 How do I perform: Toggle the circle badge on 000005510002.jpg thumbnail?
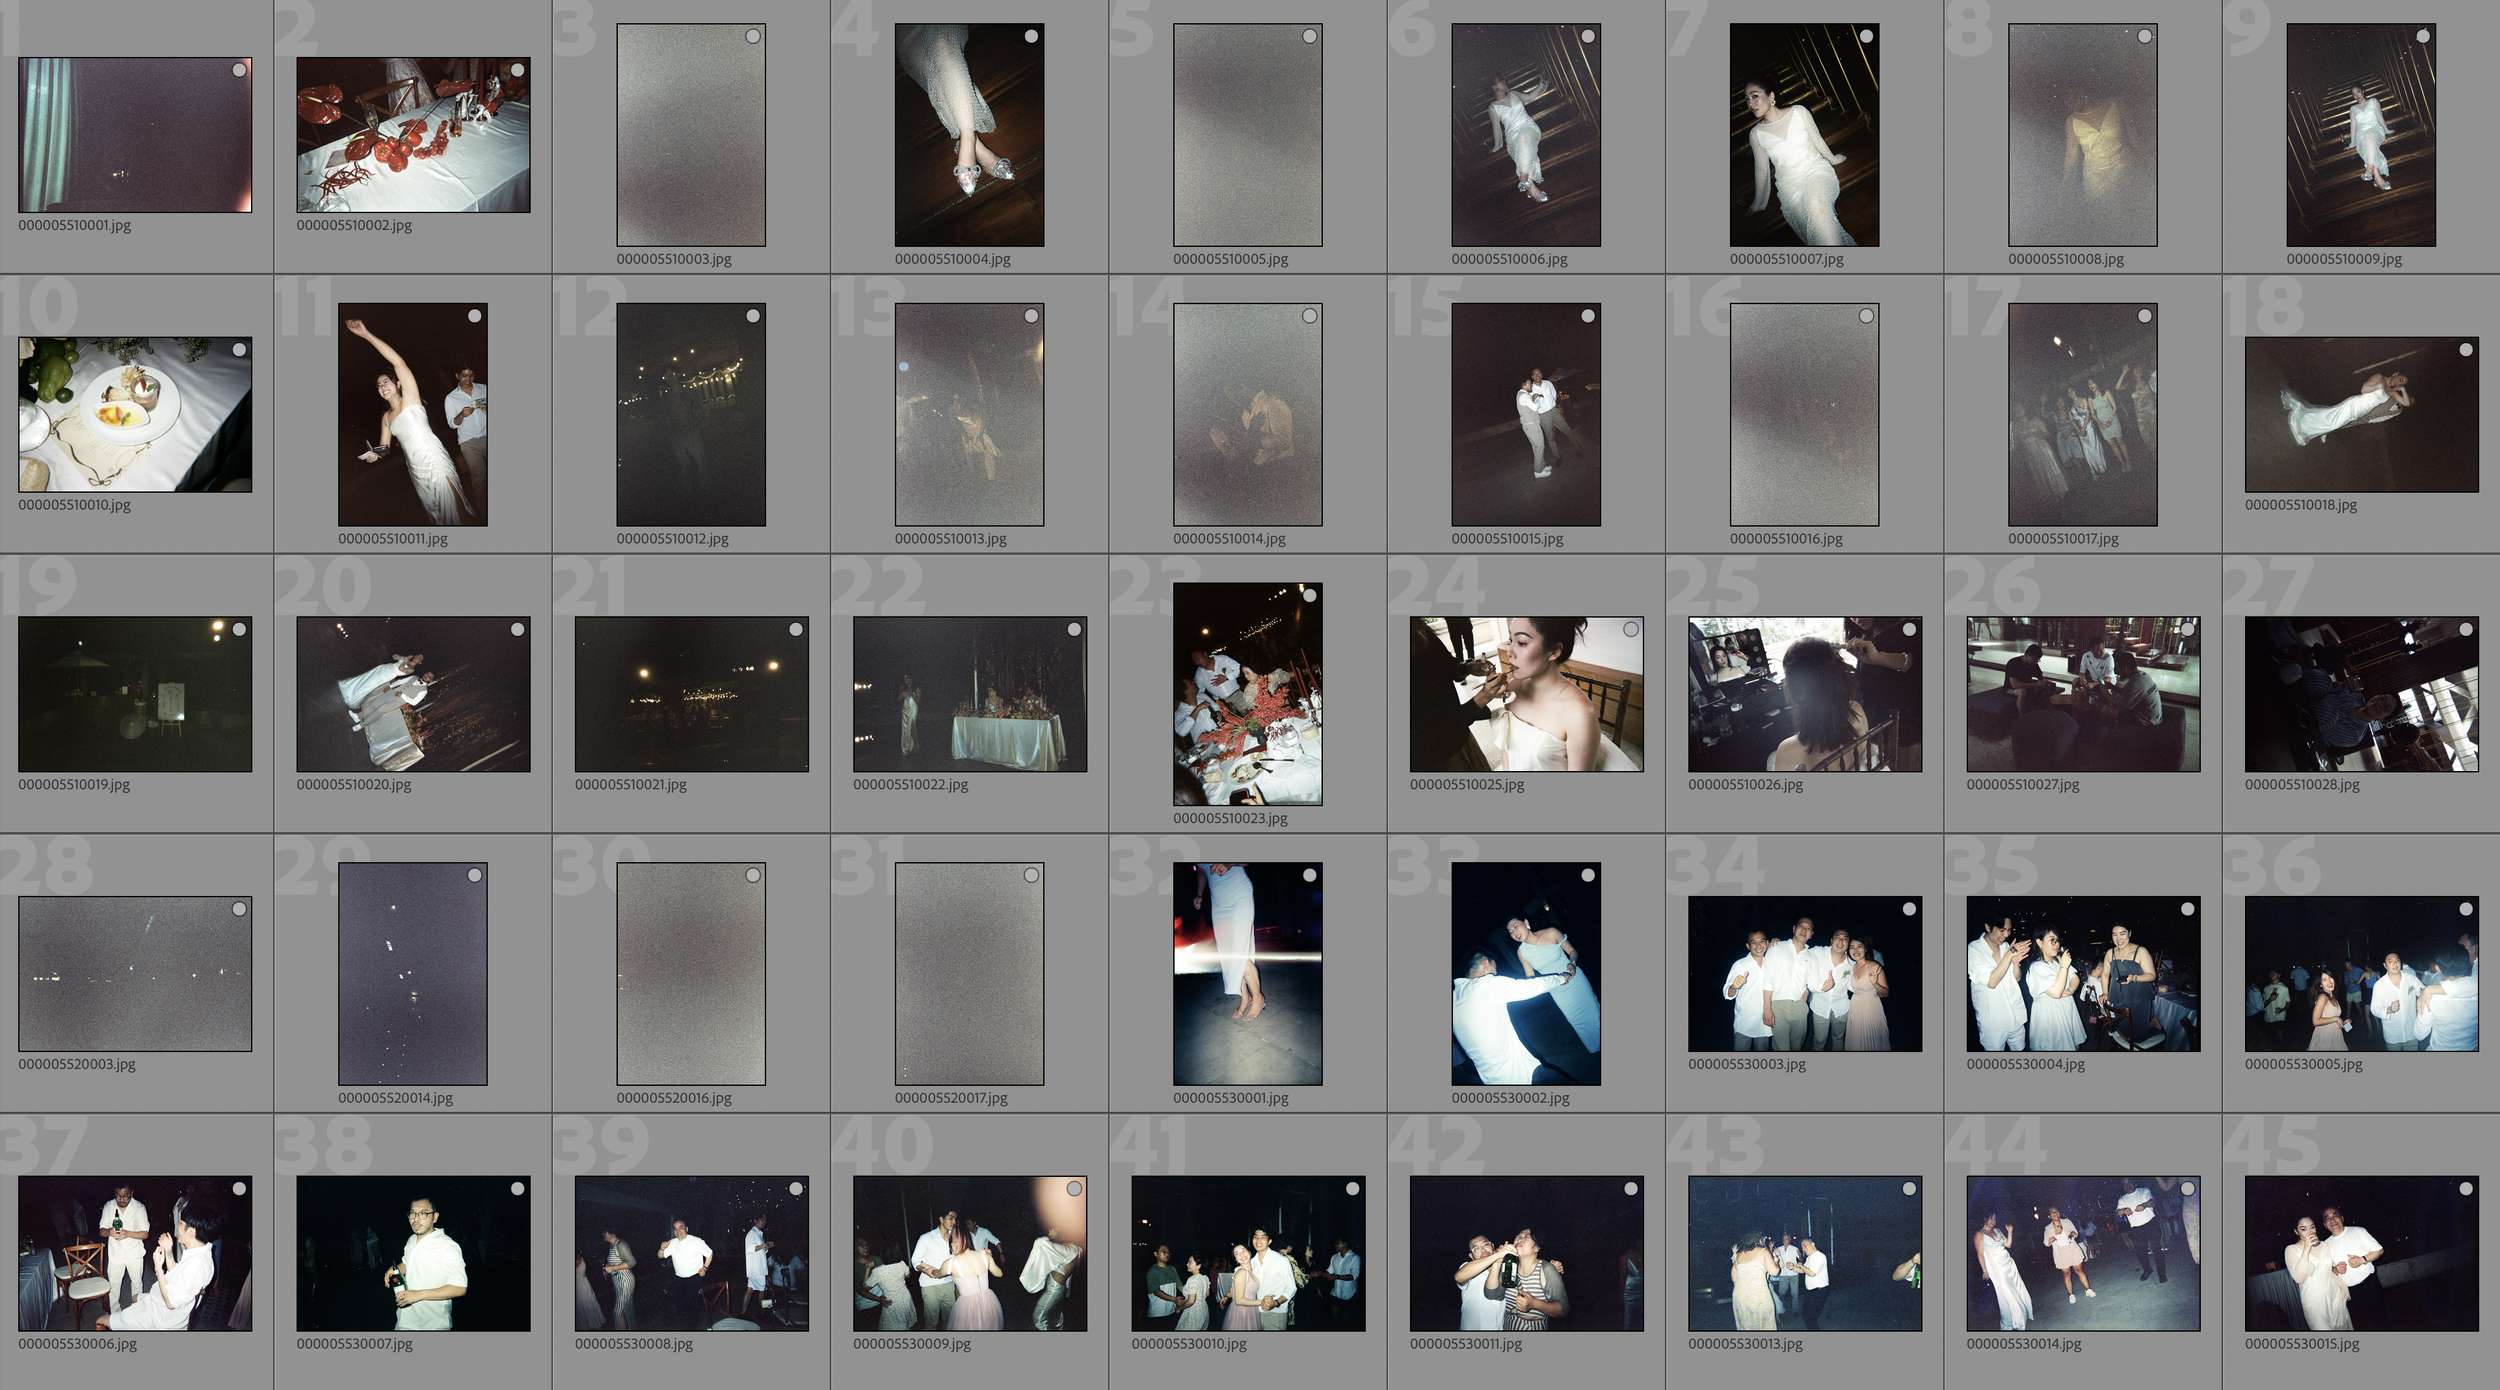point(517,70)
